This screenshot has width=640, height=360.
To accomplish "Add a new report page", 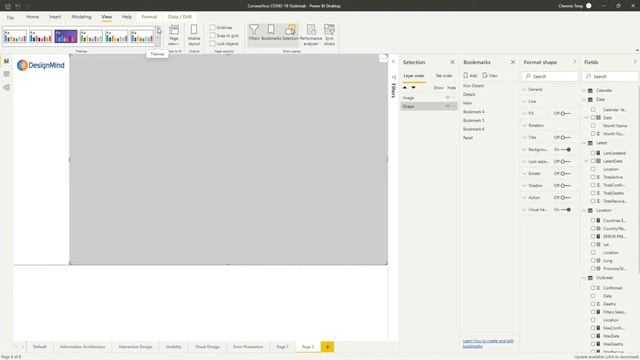I will pos(327,347).
